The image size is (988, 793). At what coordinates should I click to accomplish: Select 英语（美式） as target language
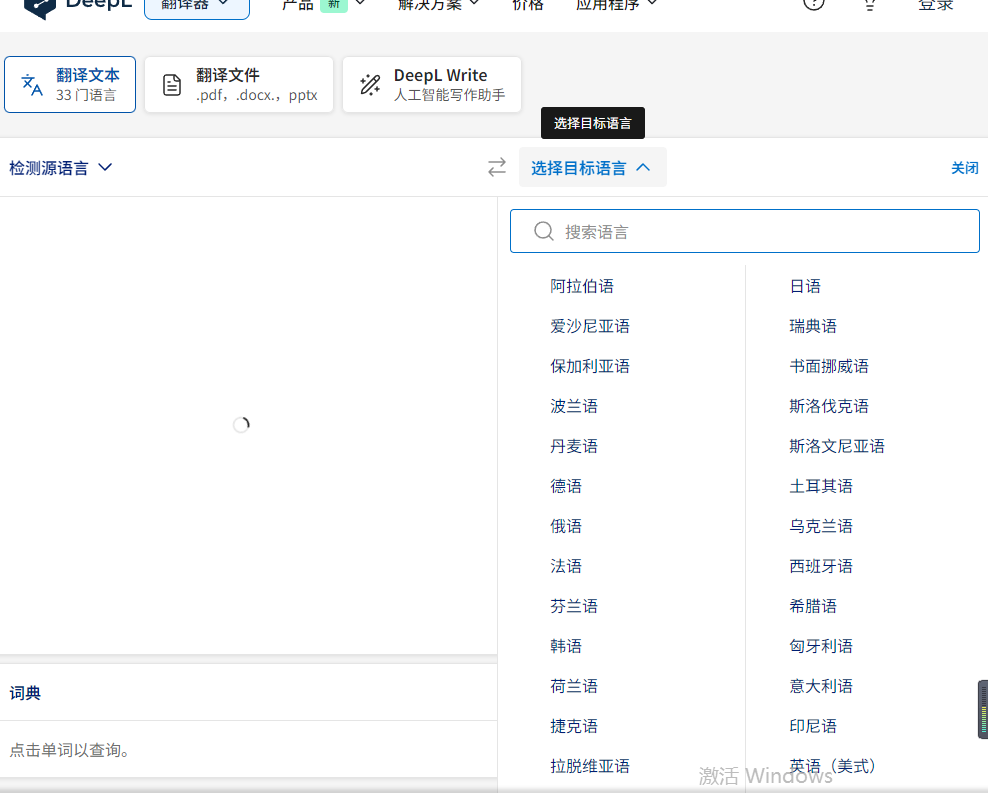tap(832, 766)
